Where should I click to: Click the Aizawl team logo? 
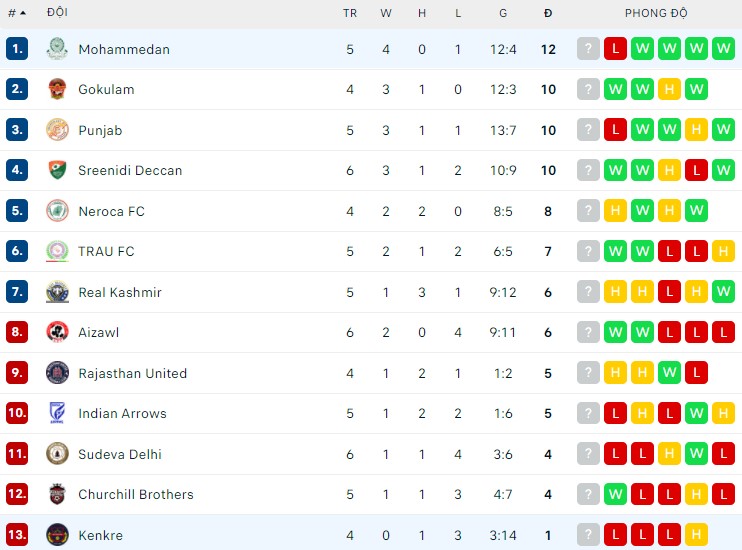[x=57, y=332]
